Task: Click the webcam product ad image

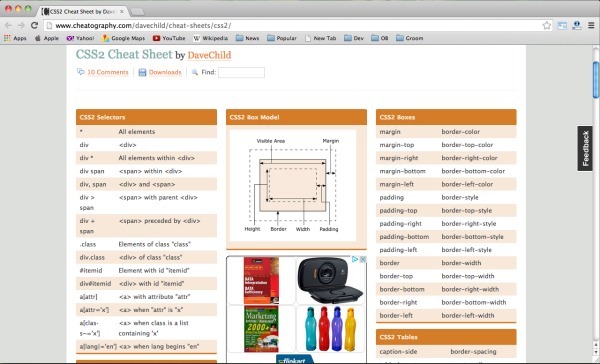Action: pos(330,280)
